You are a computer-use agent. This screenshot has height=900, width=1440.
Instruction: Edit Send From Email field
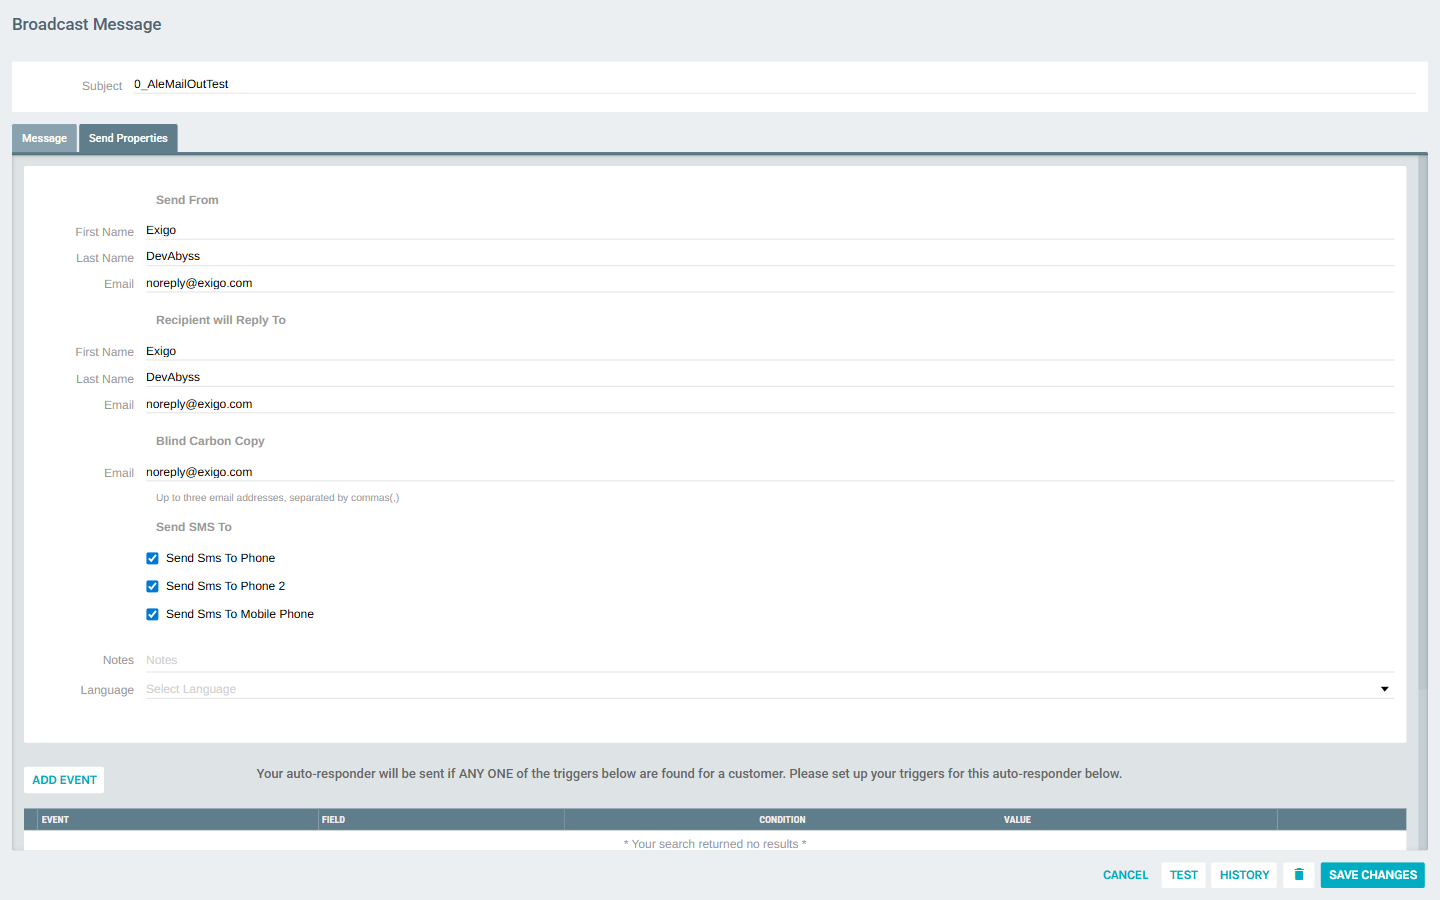pyautogui.click(x=769, y=283)
